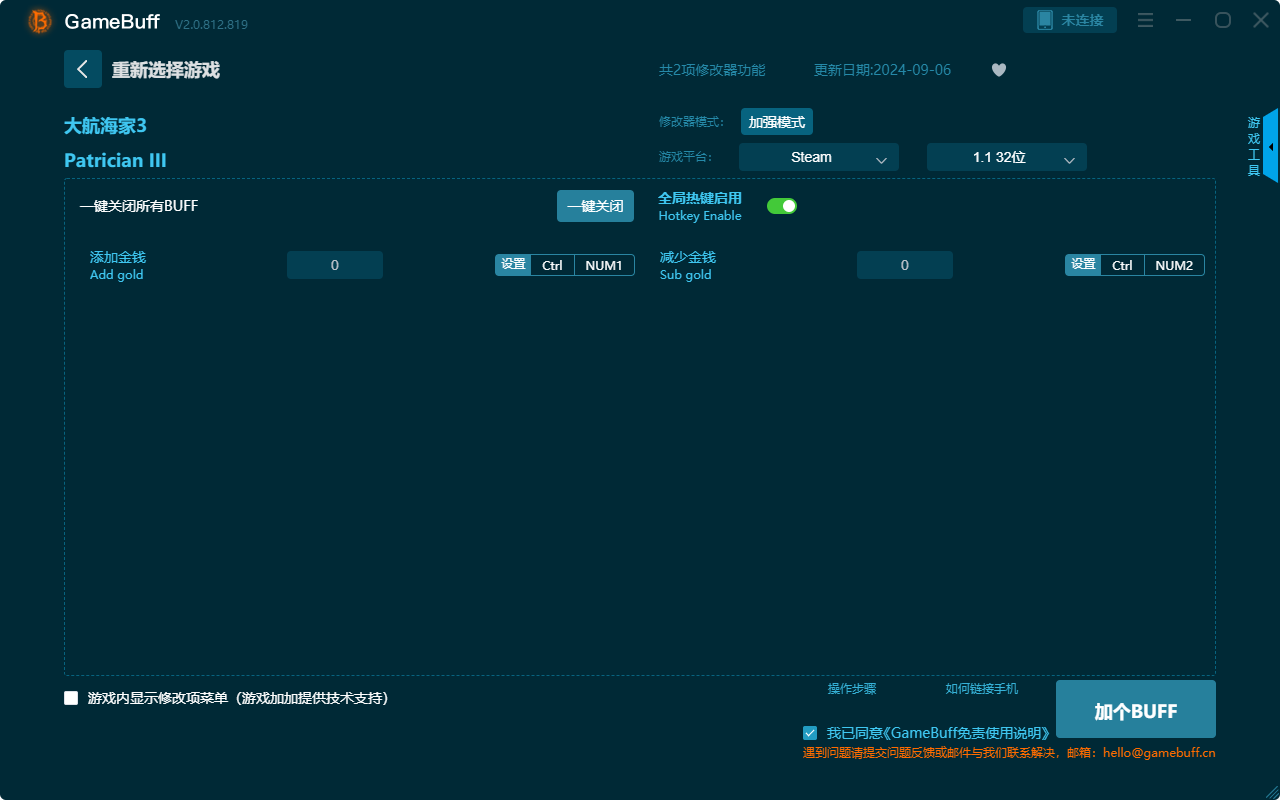
Task: Open the 1.1 32位 version dropdown
Action: click(1006, 157)
